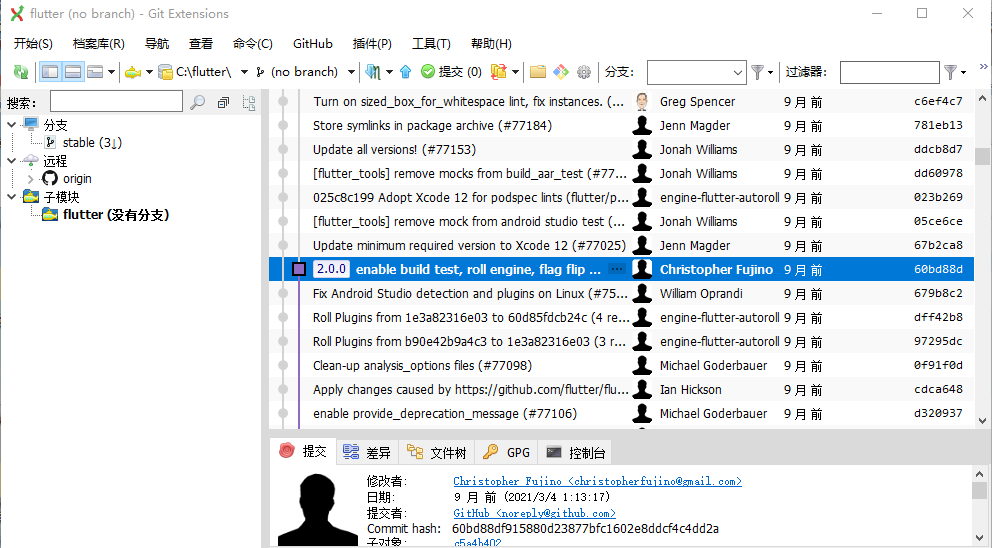Image resolution: width=992 pixels, height=548 pixels.
Task: Click the 过滤器 filter text field
Action: point(890,72)
